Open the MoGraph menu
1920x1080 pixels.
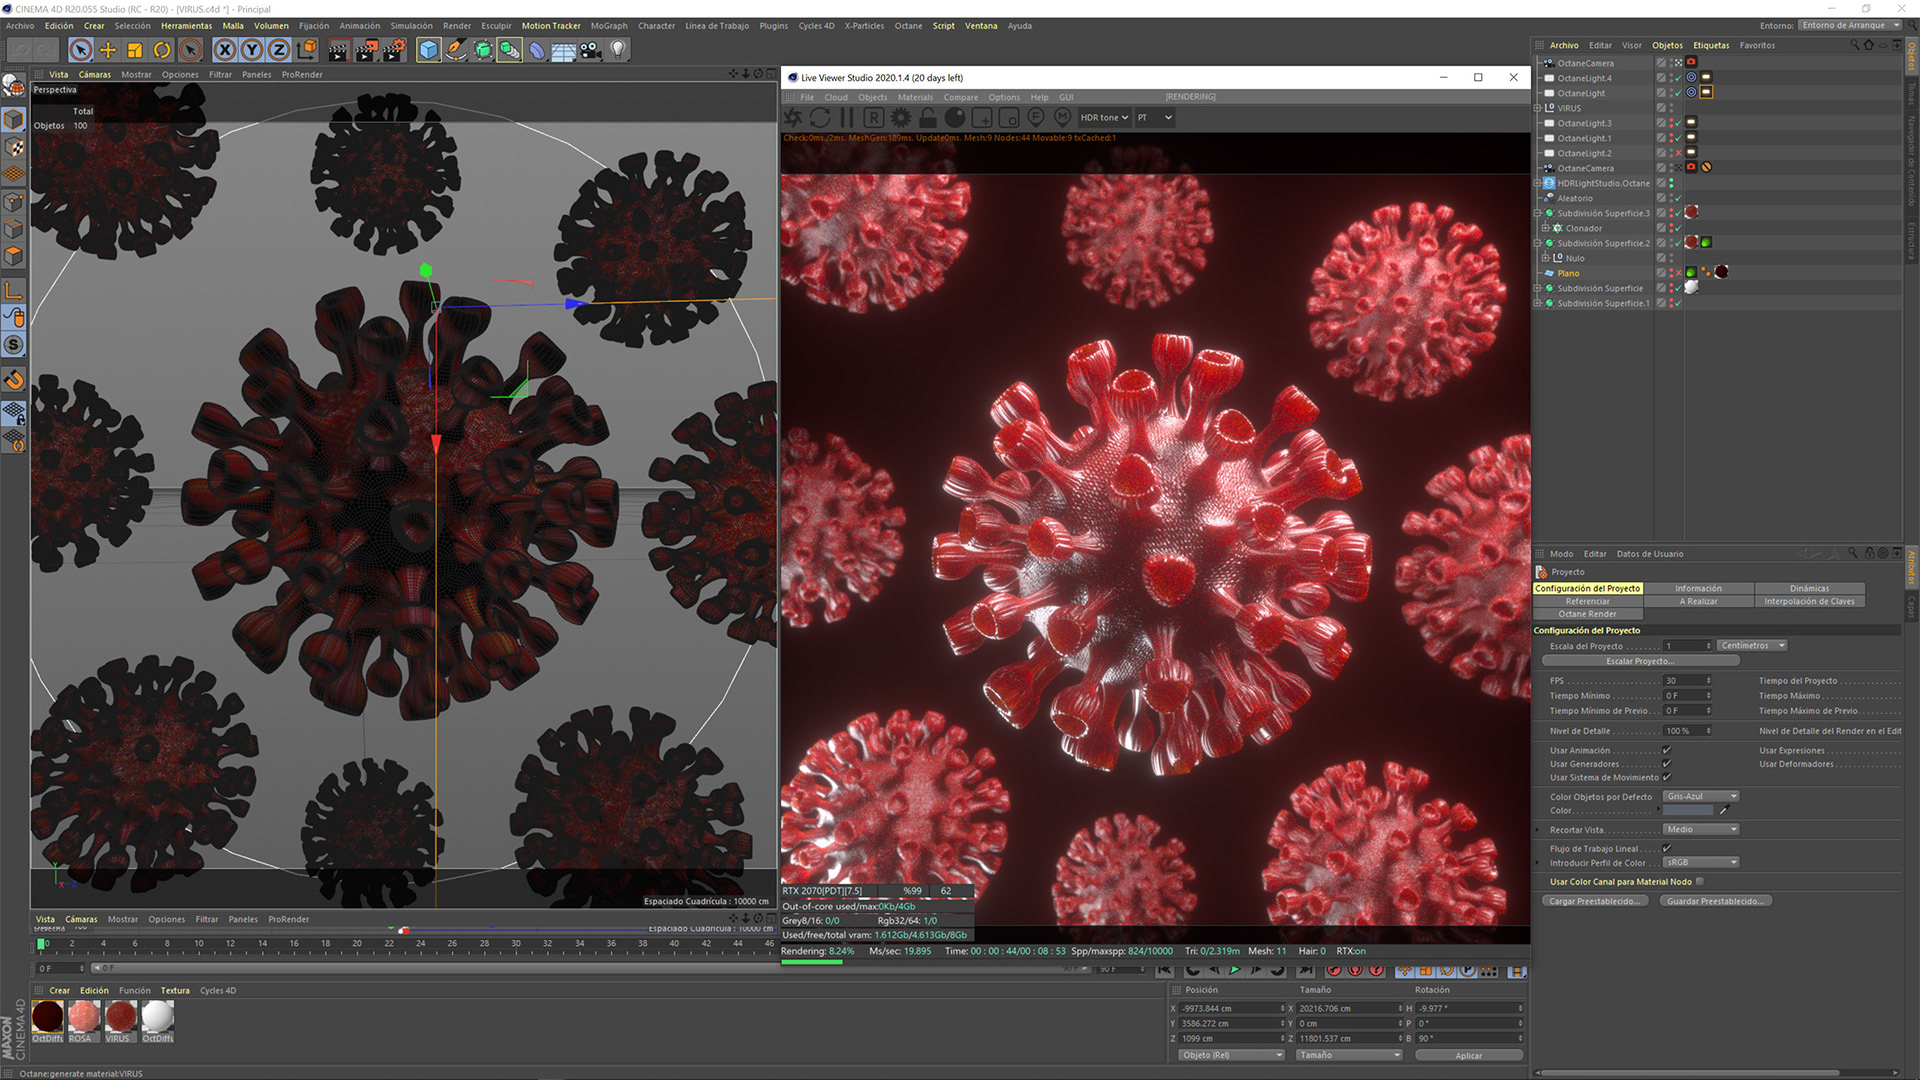(x=608, y=26)
